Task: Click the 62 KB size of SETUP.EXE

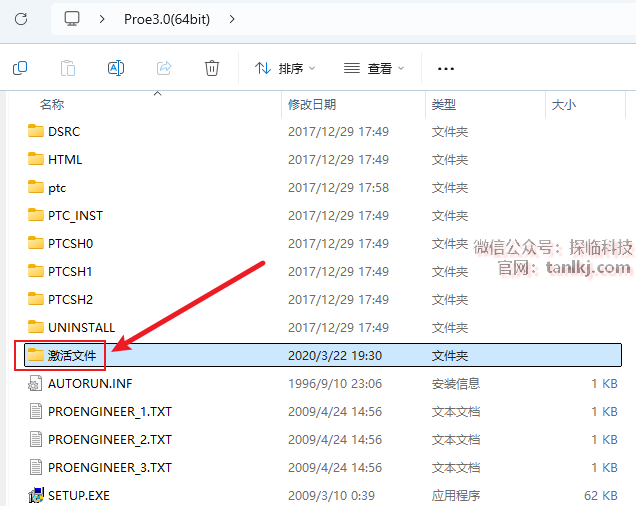Action: coord(601,495)
